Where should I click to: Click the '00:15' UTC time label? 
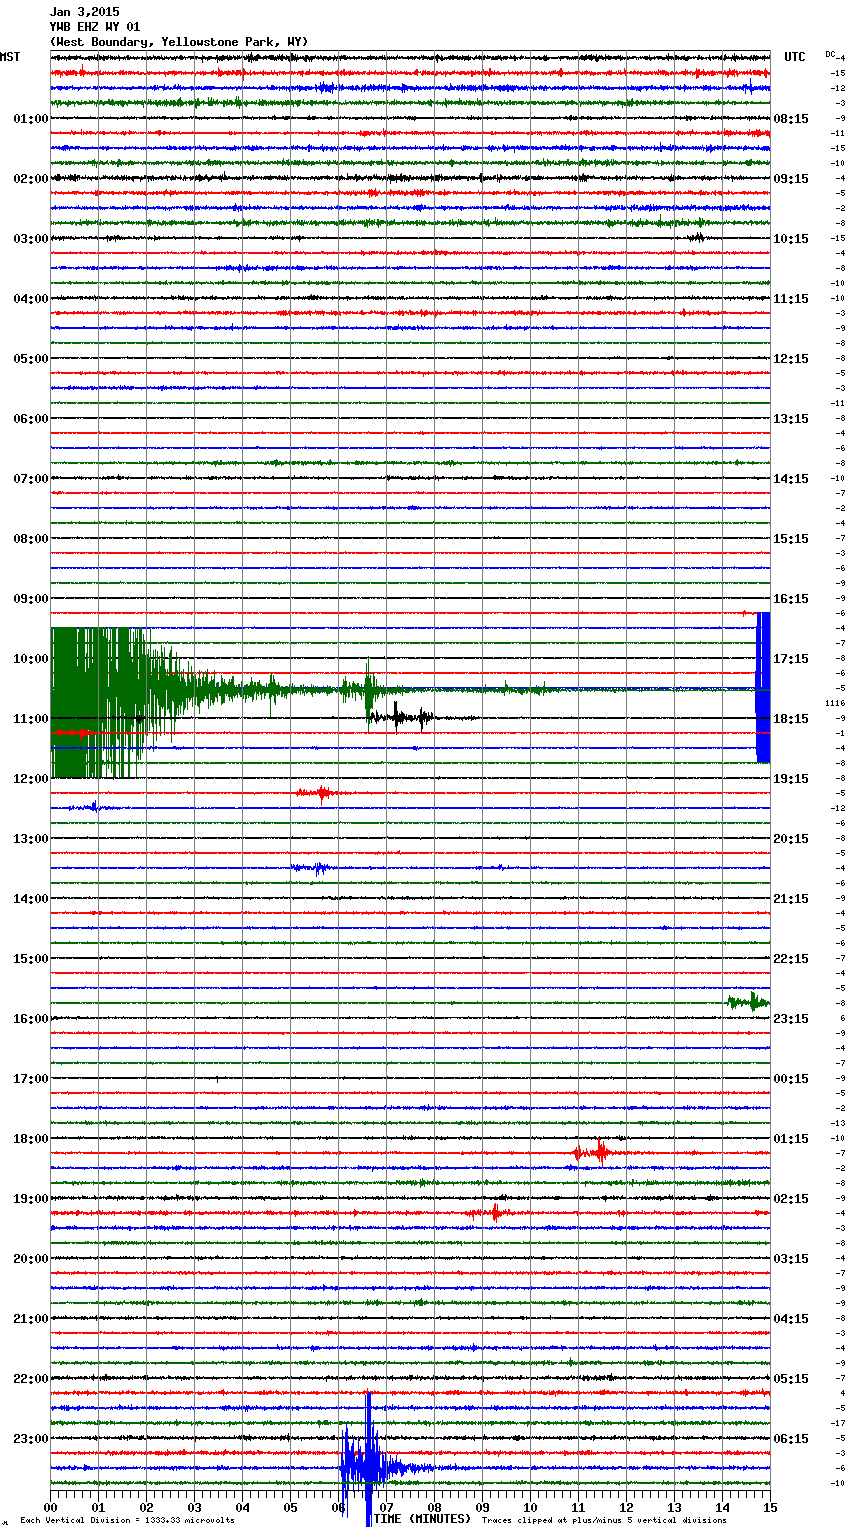click(791, 1079)
